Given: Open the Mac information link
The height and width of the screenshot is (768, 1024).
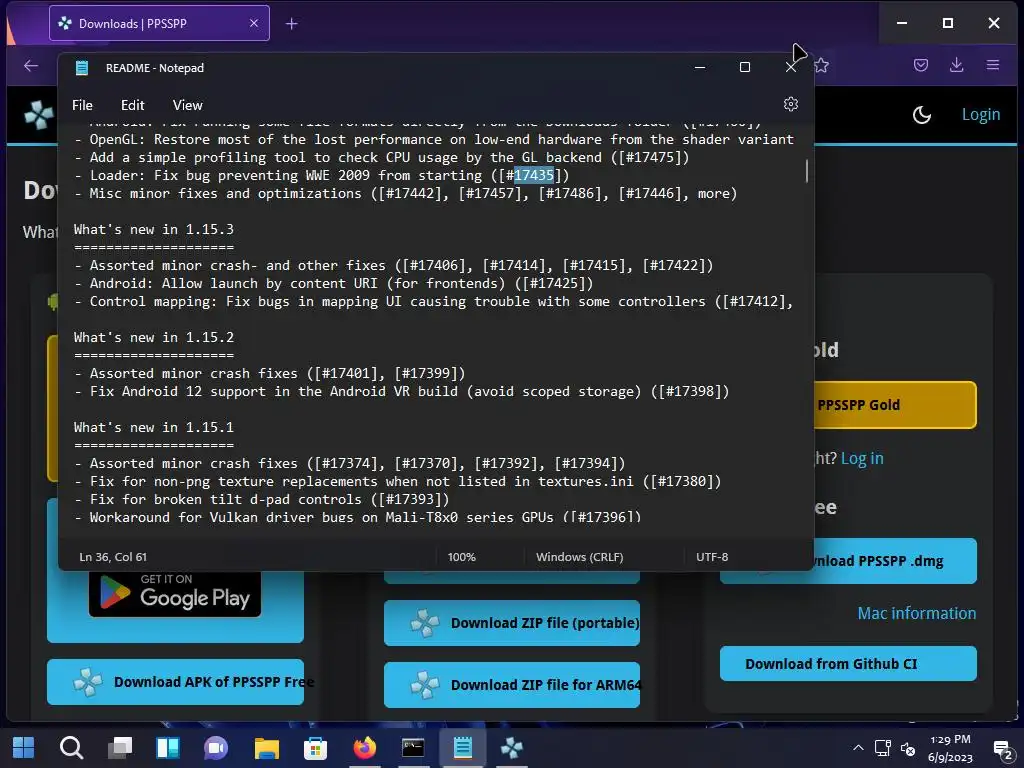Looking at the screenshot, I should click(916, 613).
